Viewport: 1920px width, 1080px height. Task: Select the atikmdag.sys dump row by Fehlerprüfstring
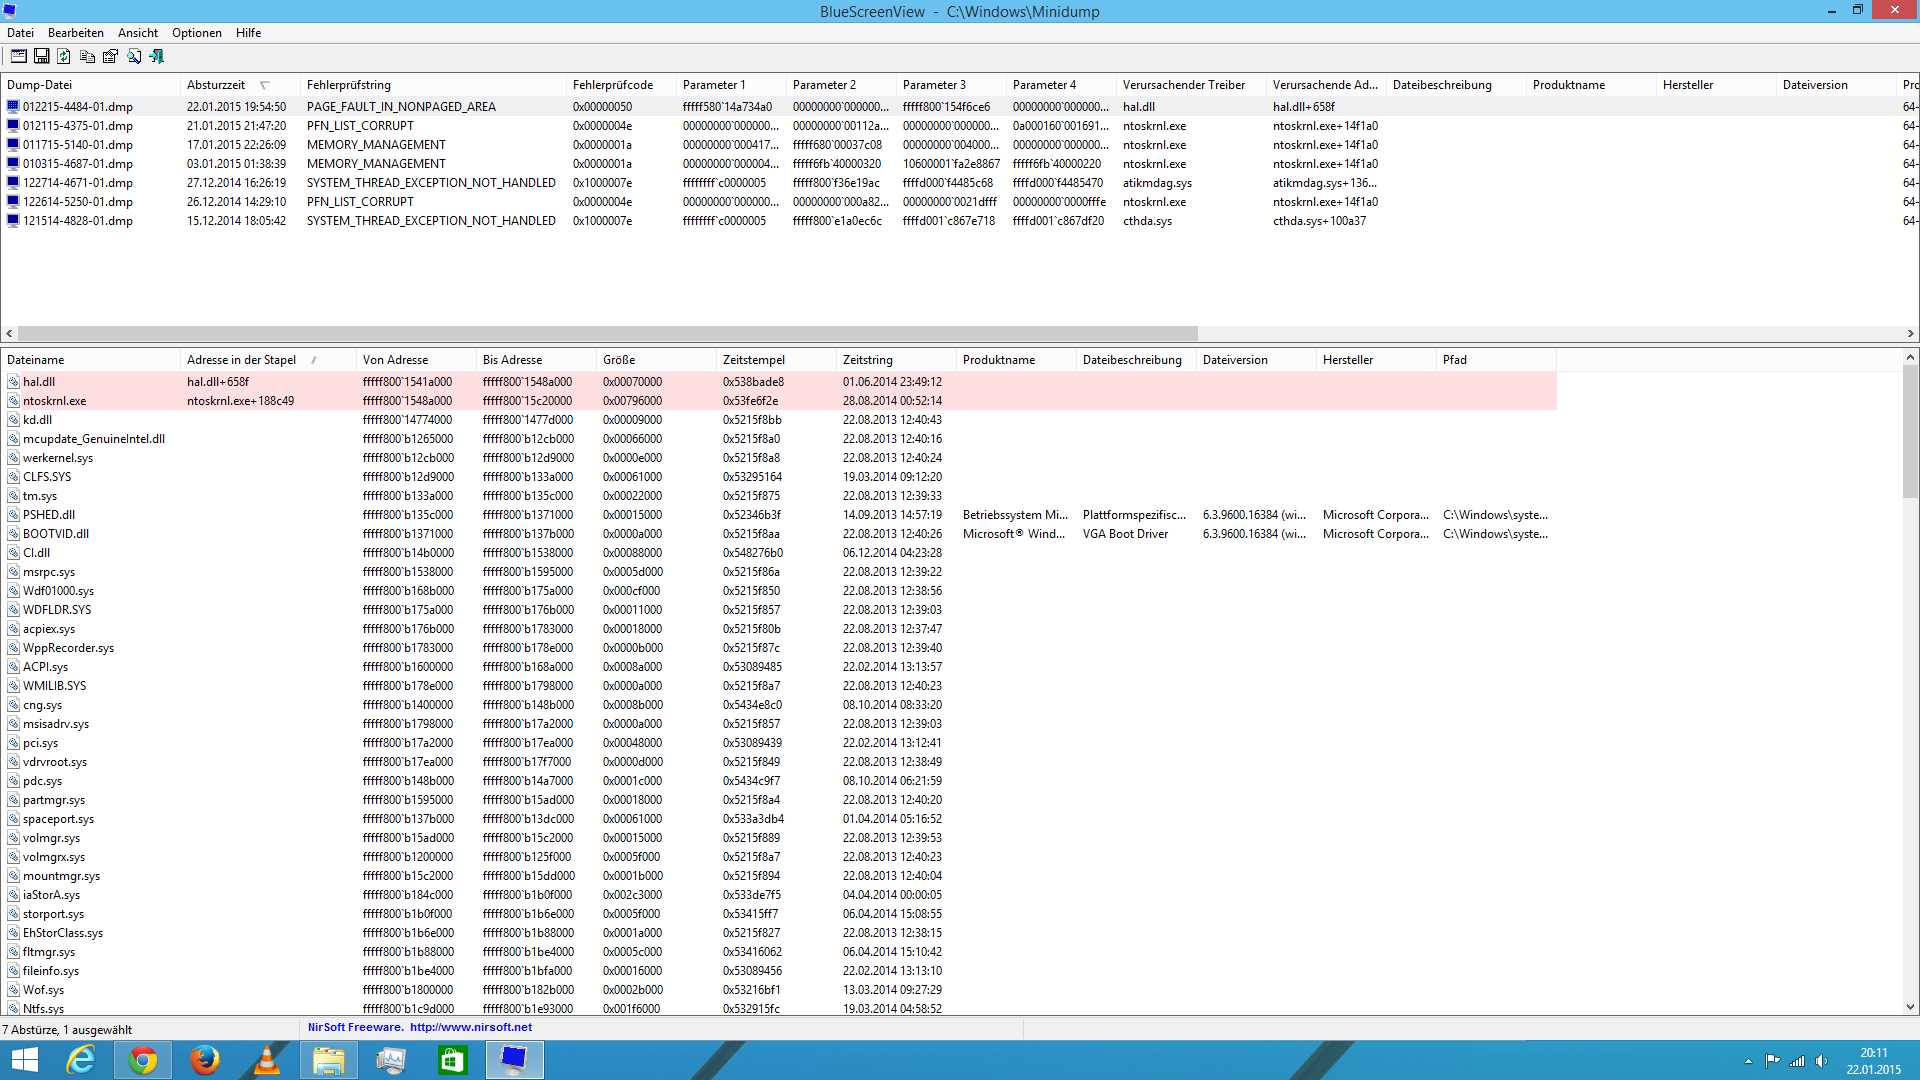tap(430, 183)
